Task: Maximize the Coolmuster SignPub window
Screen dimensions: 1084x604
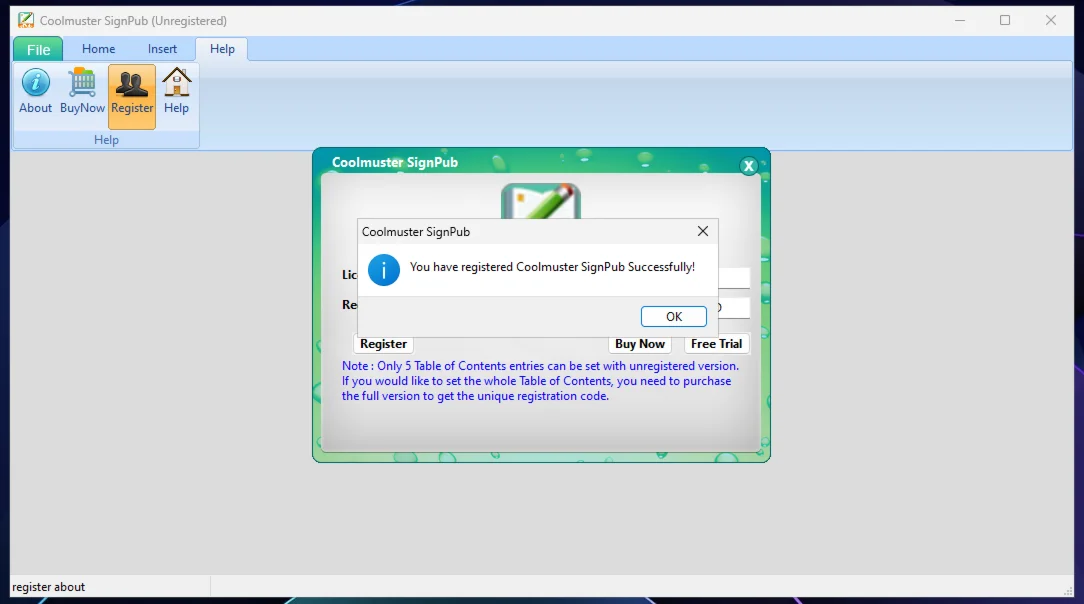Action: pos(1005,21)
